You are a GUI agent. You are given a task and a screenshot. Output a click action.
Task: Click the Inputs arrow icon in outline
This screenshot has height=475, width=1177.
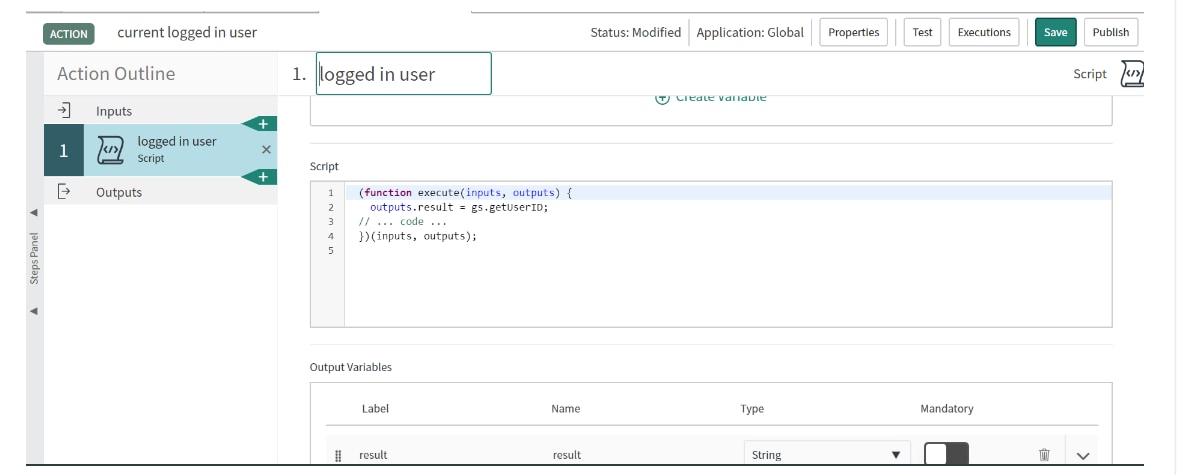pyautogui.click(x=63, y=110)
